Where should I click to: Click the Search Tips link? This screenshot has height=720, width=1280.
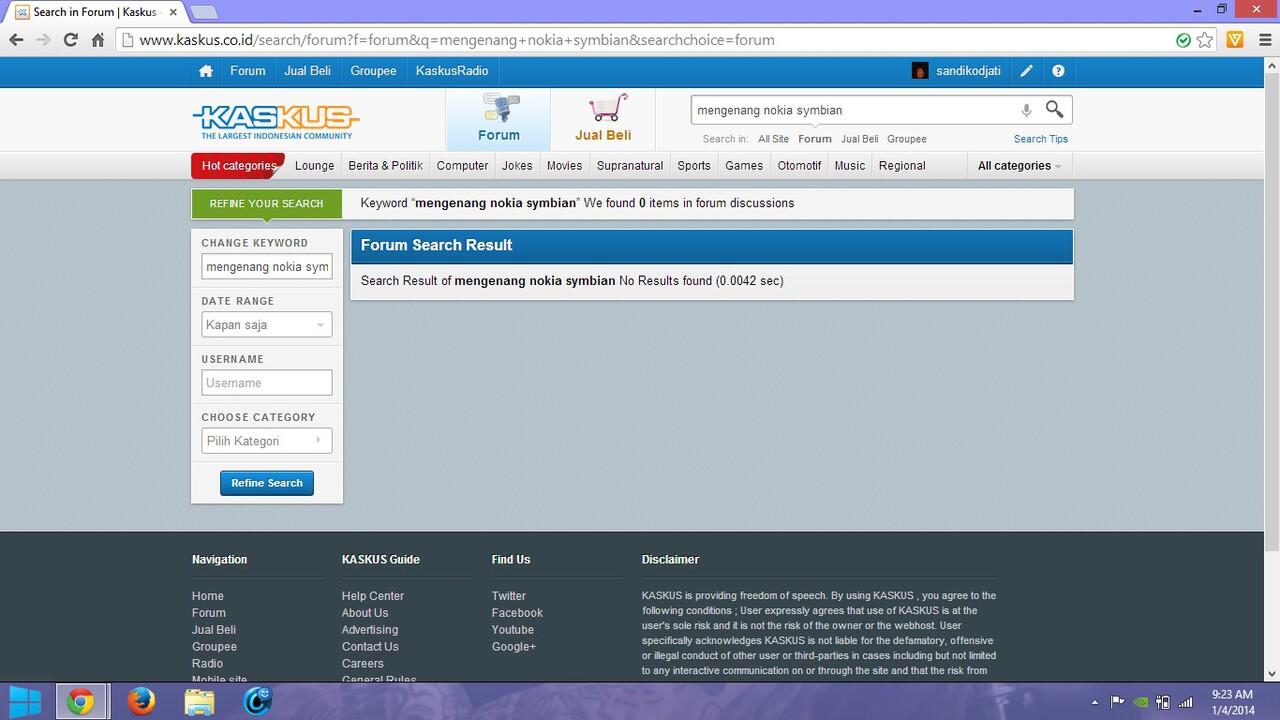click(1041, 139)
